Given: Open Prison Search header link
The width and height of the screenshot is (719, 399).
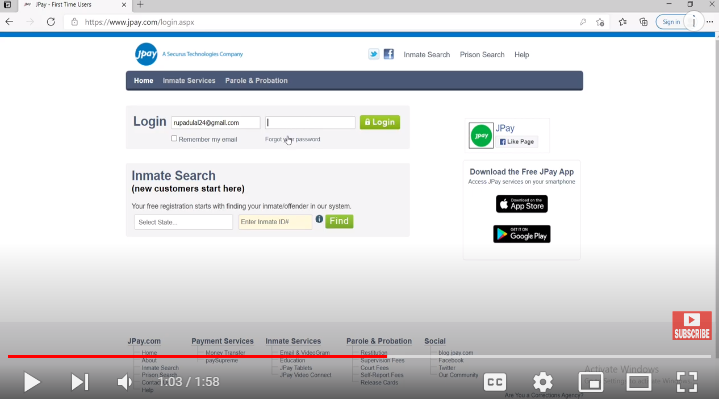Looking at the screenshot, I should coord(482,55).
